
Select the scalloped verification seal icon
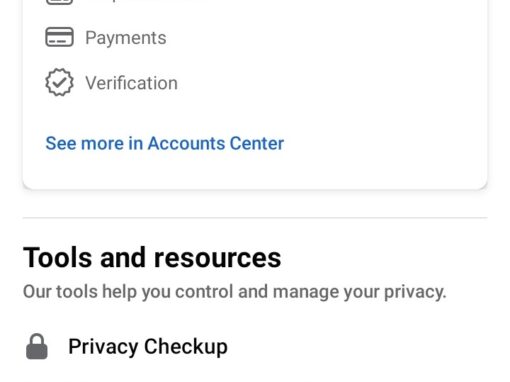[x=59, y=82]
